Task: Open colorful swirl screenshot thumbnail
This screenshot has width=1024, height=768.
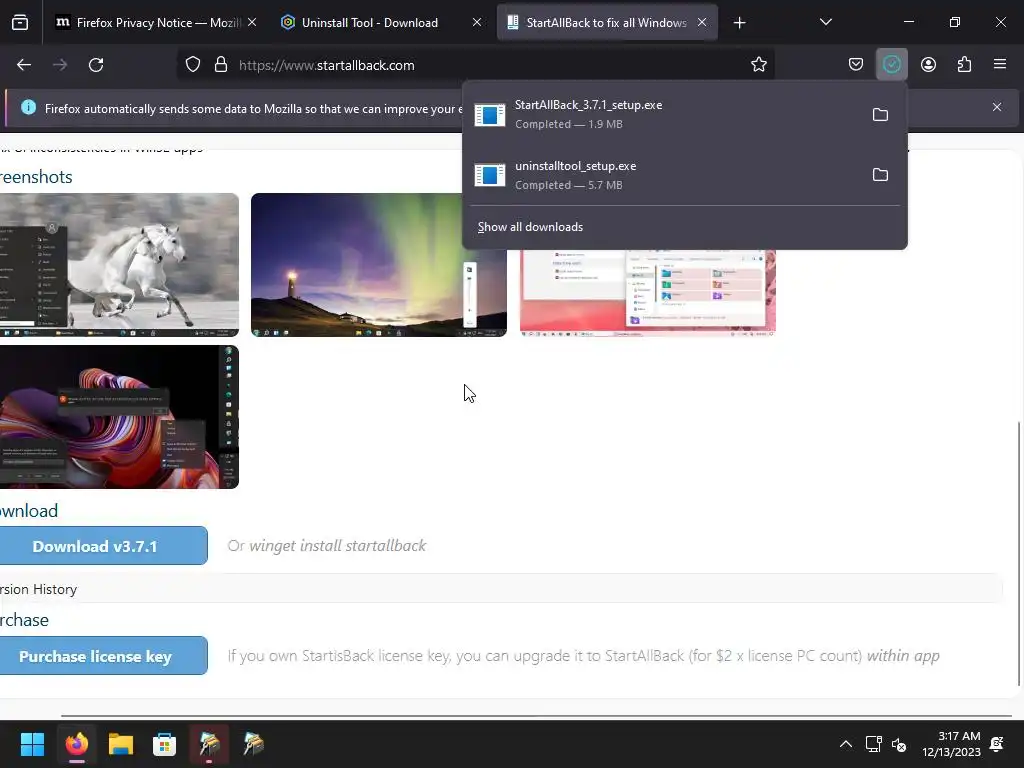Action: pyautogui.click(x=119, y=417)
